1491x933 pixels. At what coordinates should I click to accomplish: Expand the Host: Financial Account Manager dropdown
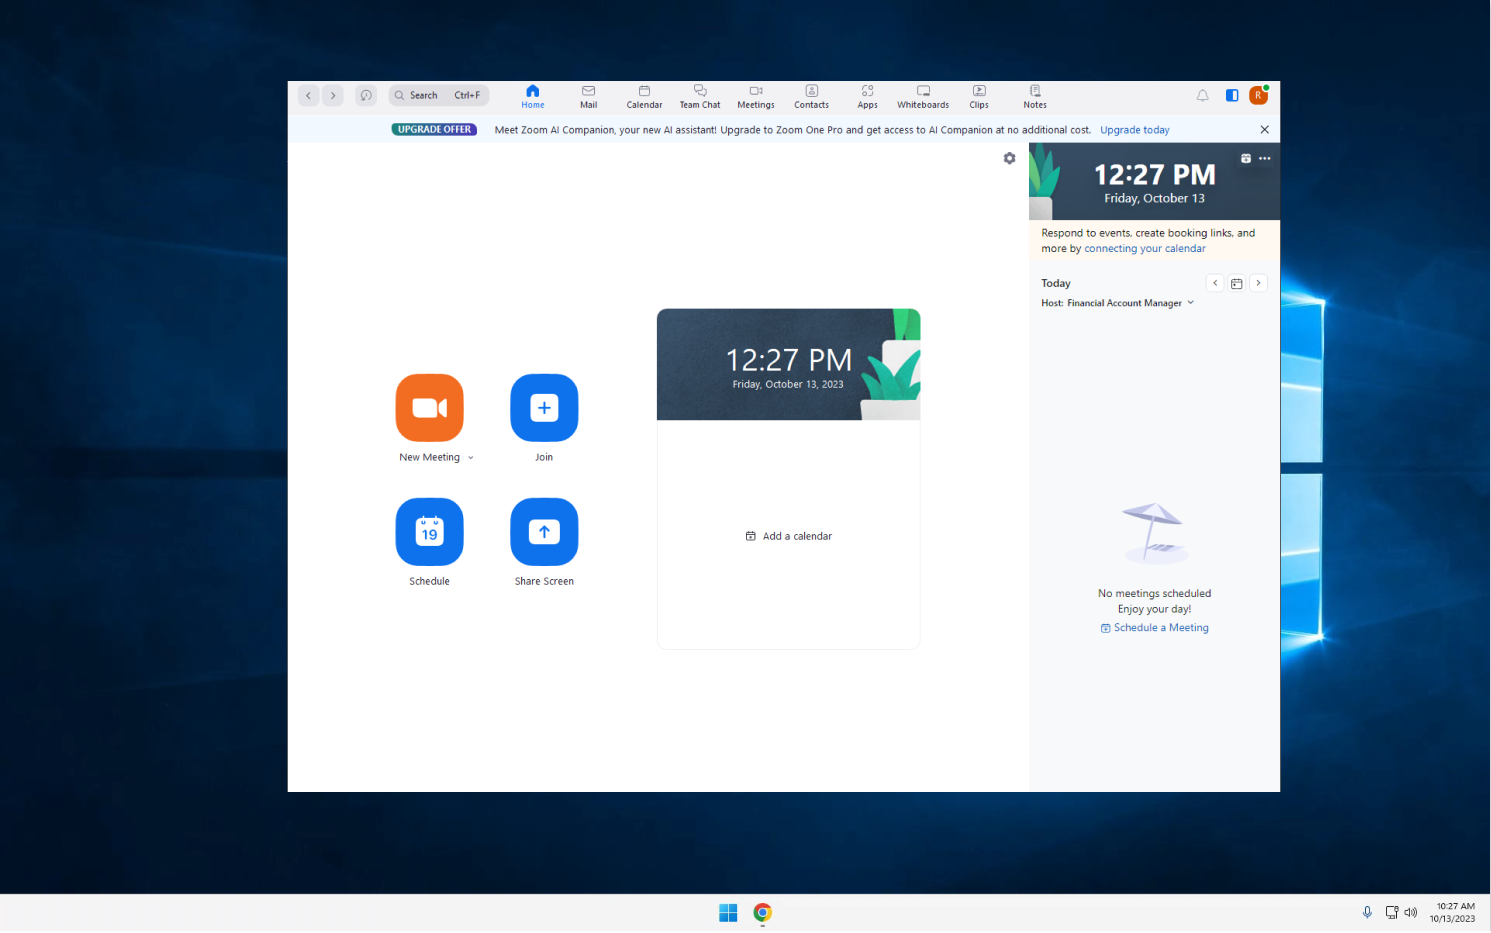pos(1118,303)
